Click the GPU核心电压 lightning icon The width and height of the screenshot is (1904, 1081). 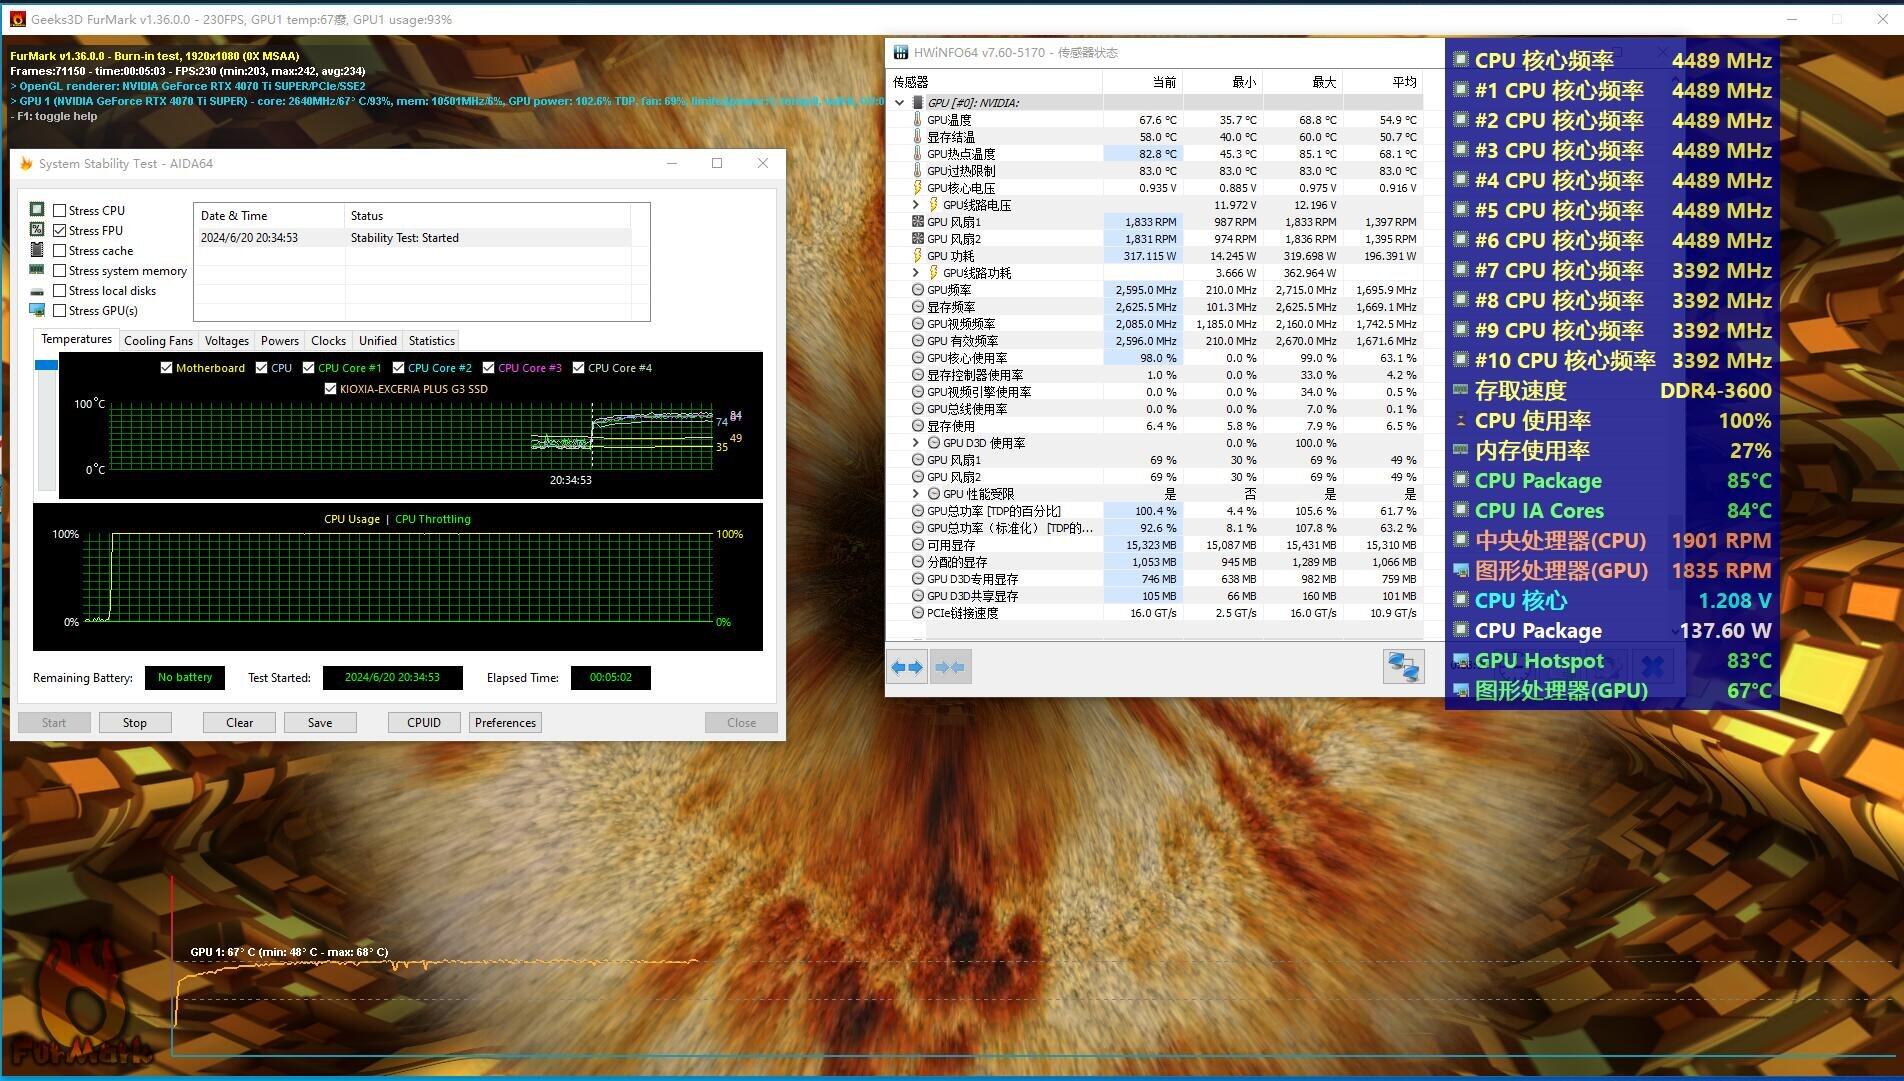(x=917, y=187)
